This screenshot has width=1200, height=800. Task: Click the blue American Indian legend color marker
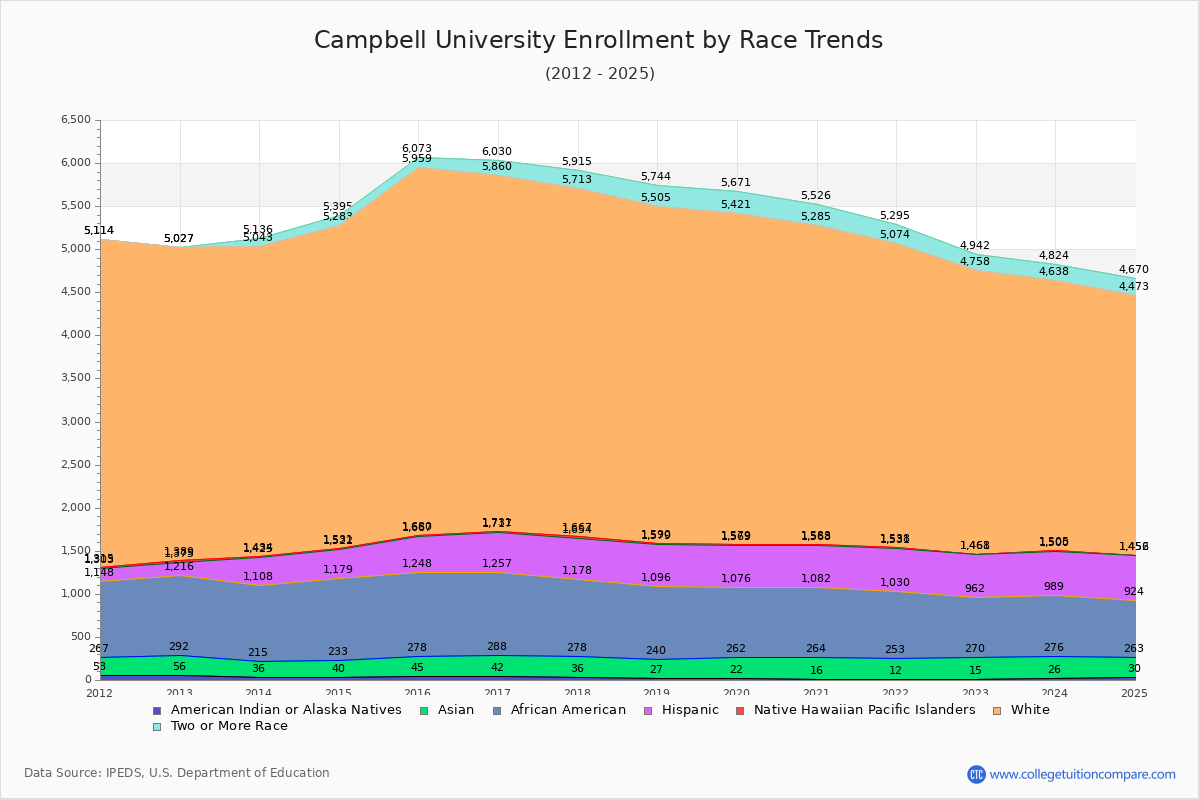[x=156, y=710]
